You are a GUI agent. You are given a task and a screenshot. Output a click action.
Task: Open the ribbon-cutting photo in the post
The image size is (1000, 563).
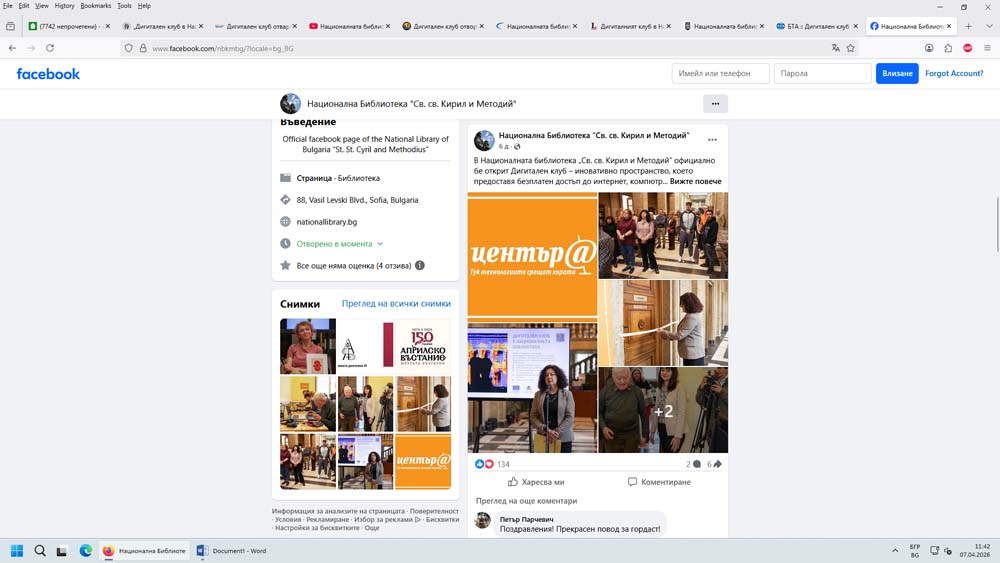[663, 323]
